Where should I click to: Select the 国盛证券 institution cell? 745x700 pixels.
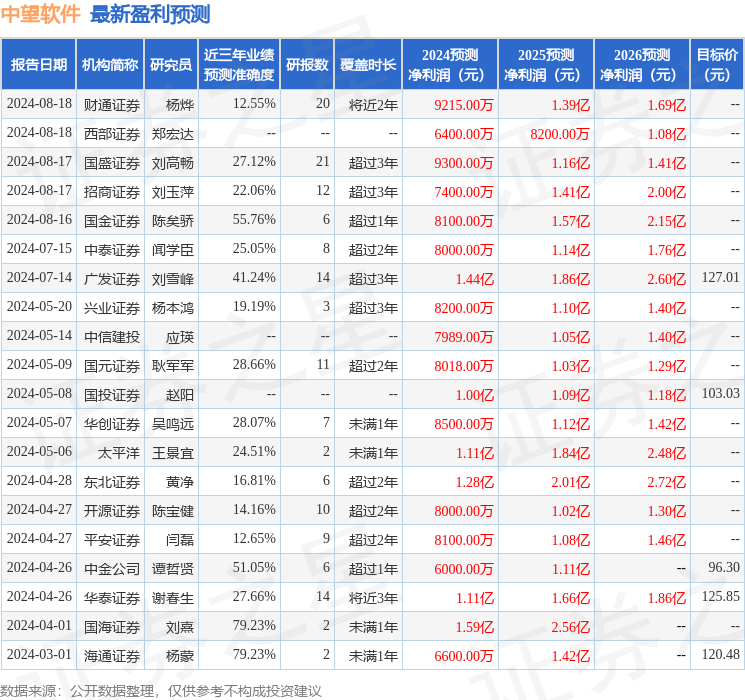click(x=112, y=163)
